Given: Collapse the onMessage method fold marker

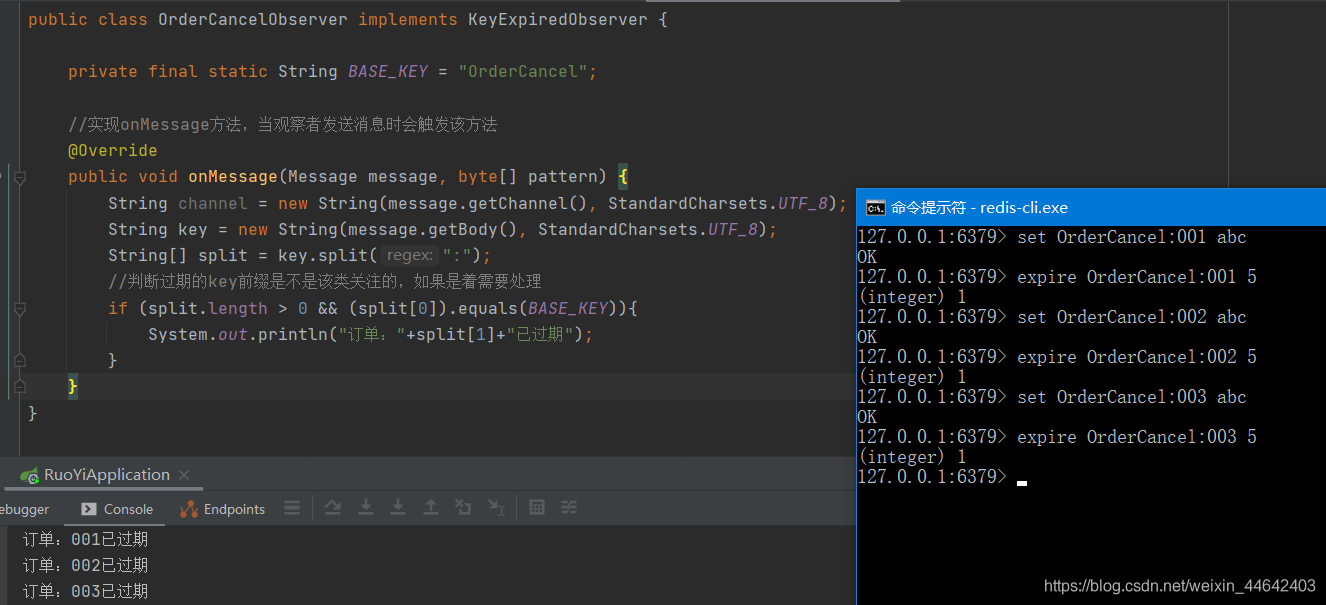Looking at the screenshot, I should tap(19, 177).
